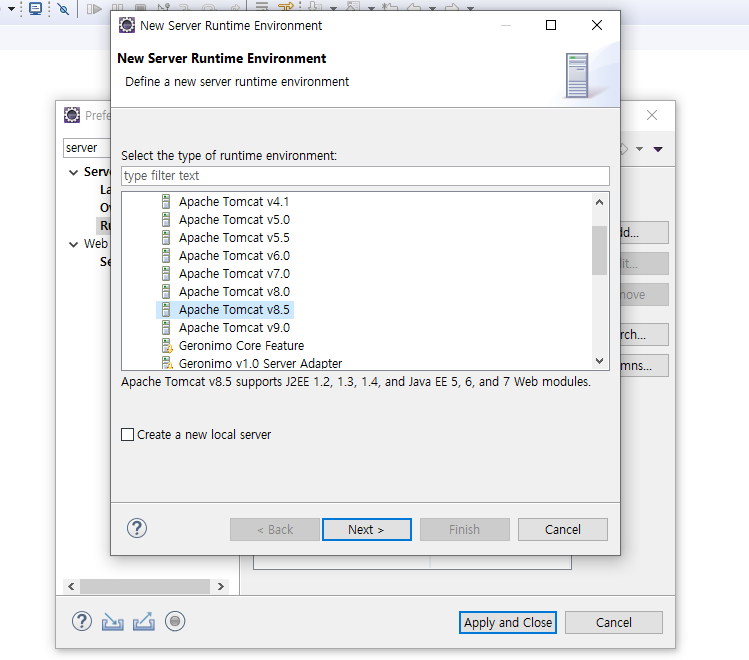Maximize the New Server Runtime Environment dialog
Screen dimensions: 749x660
(551, 25)
